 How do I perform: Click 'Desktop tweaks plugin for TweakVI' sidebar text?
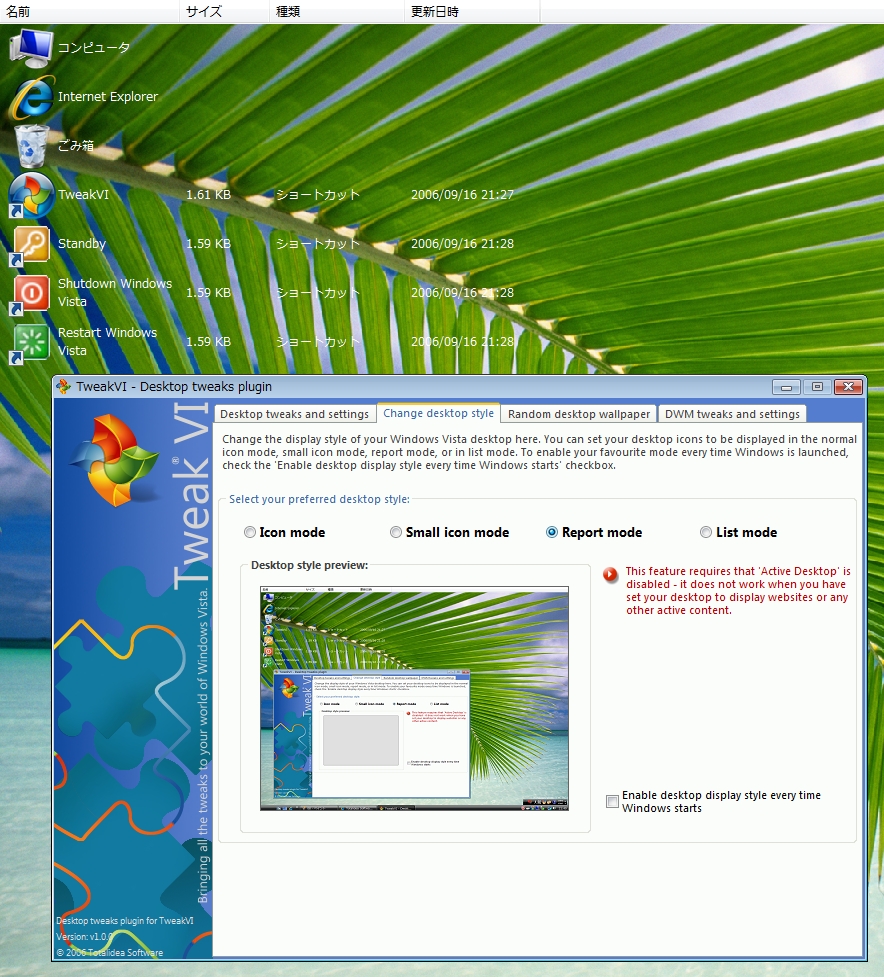click(x=125, y=920)
